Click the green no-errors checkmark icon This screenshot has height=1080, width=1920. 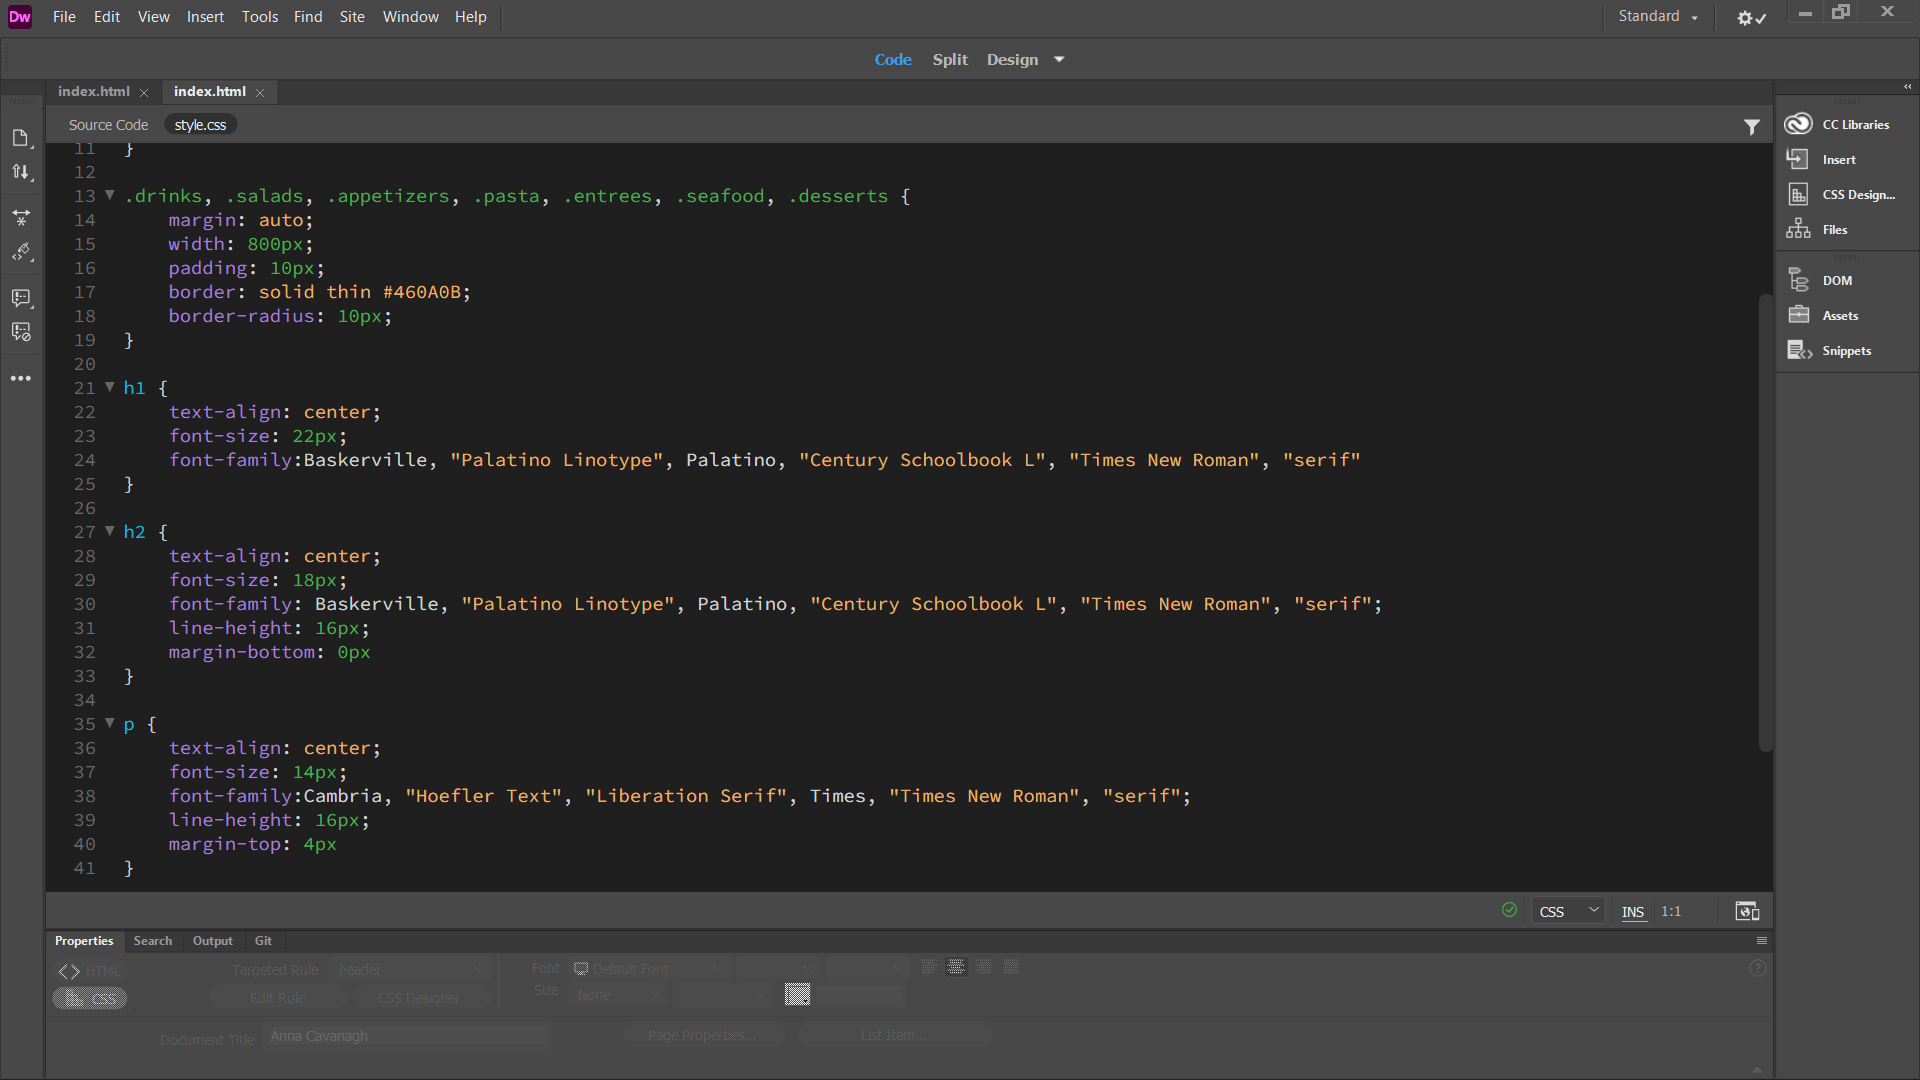point(1510,910)
